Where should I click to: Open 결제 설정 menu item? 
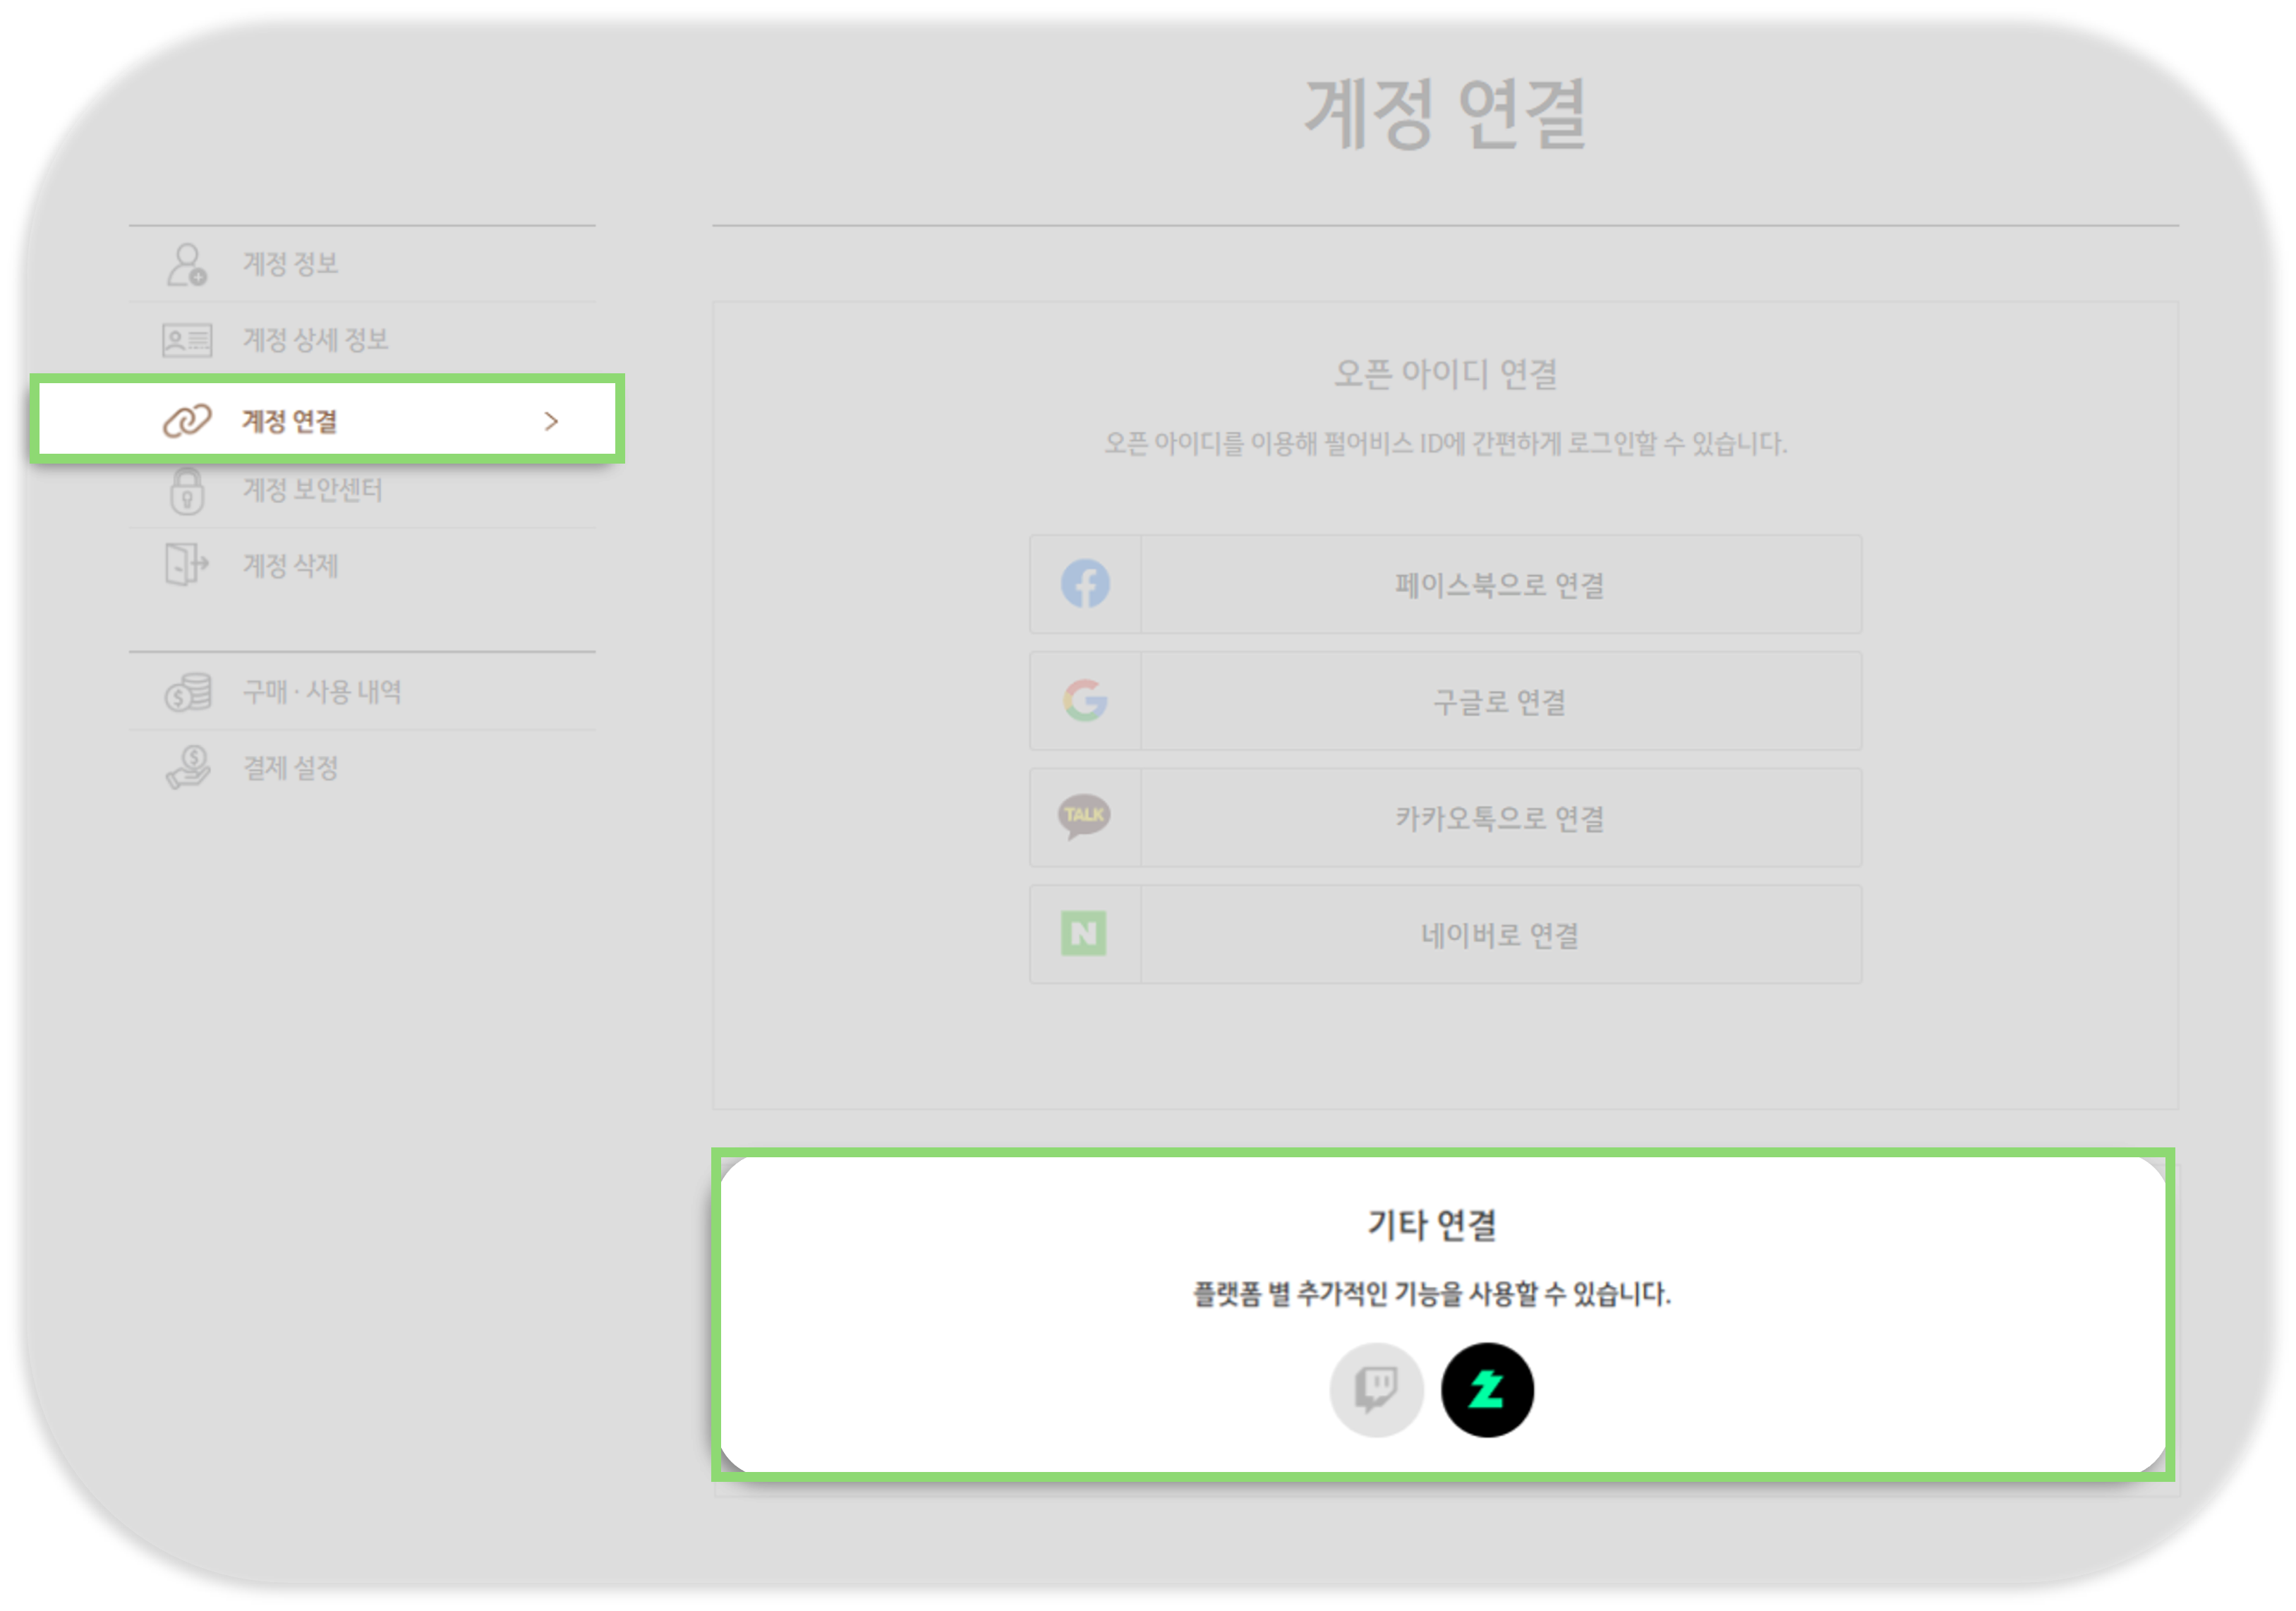[362, 768]
